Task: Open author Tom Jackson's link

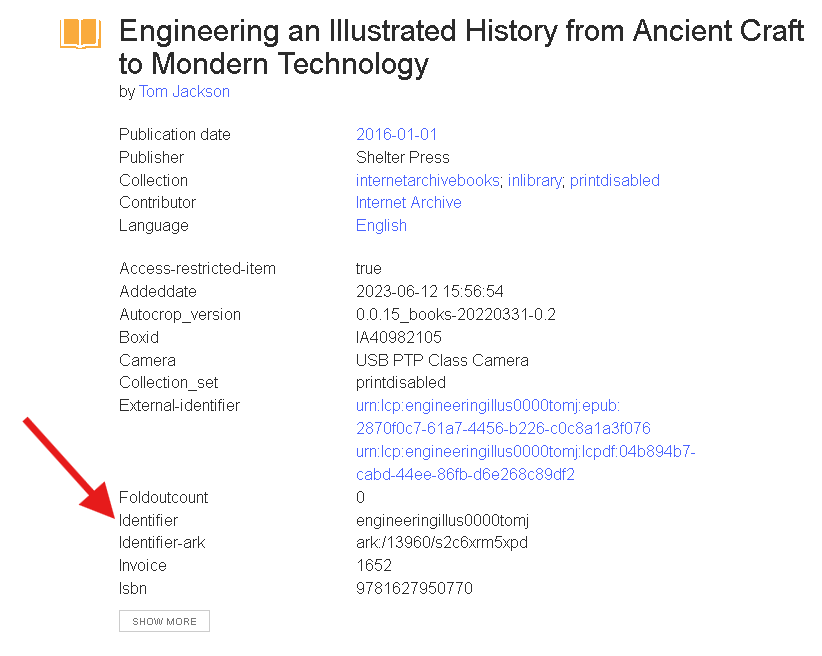Action: tap(184, 91)
